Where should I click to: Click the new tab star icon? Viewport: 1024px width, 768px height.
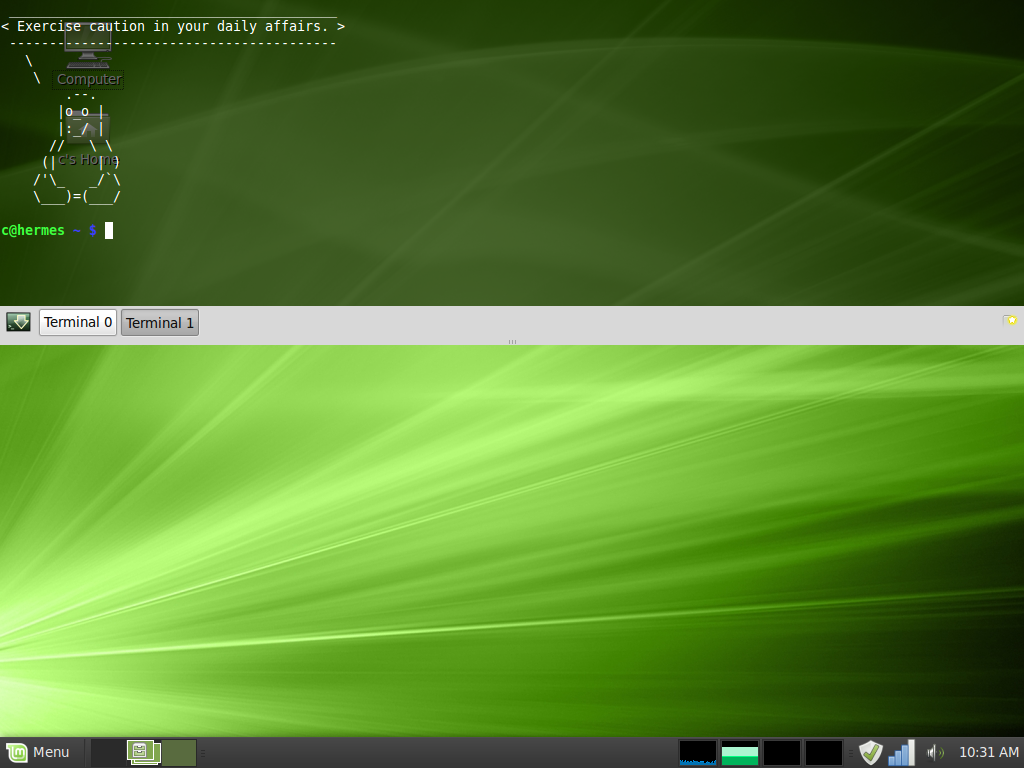tap(1010, 321)
